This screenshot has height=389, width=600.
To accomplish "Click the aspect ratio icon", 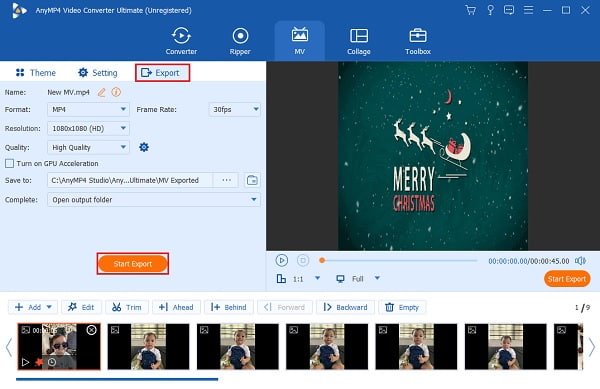I will pos(281,278).
